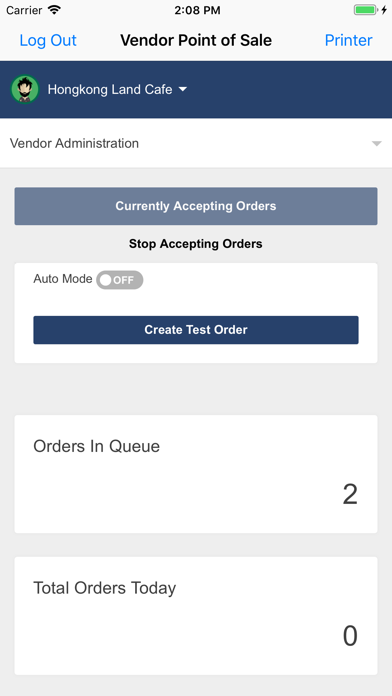Click the Create Test Order button
The width and height of the screenshot is (392, 696).
point(196,330)
